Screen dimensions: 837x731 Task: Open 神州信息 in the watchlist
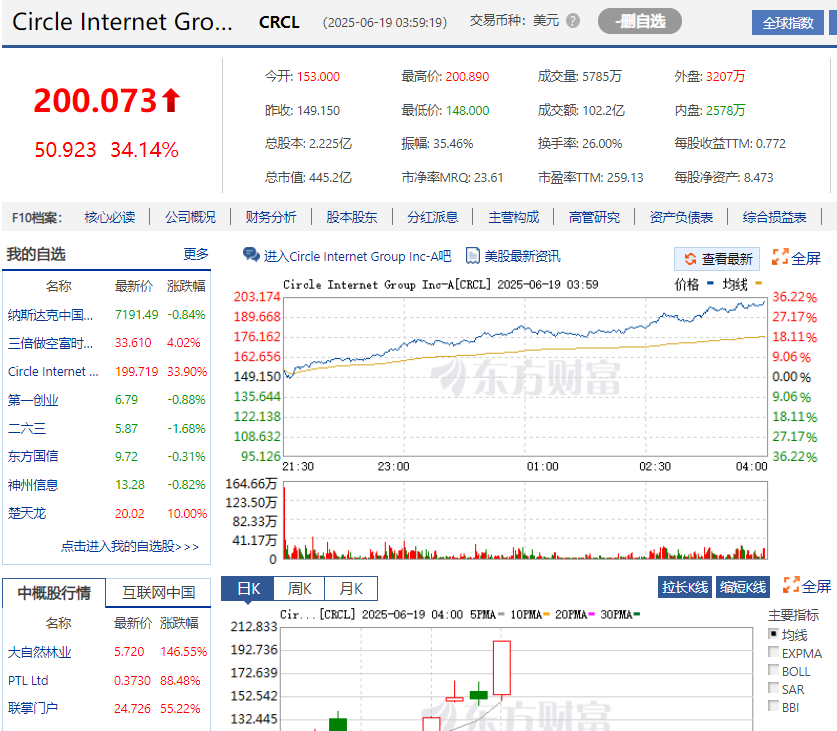tap(33, 485)
